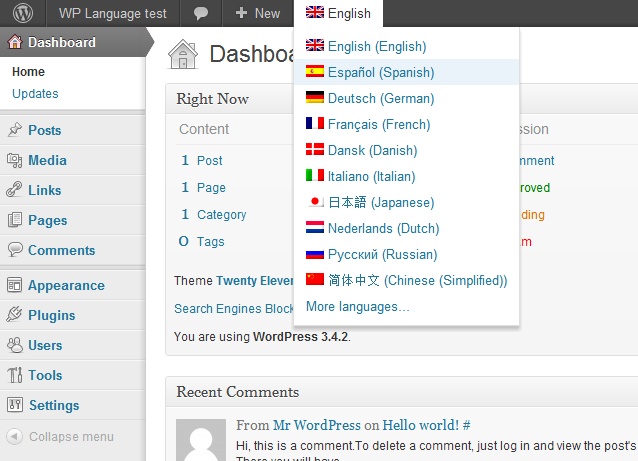Click the Chinese flag icon
This screenshot has width=638, height=461.
(x=315, y=280)
